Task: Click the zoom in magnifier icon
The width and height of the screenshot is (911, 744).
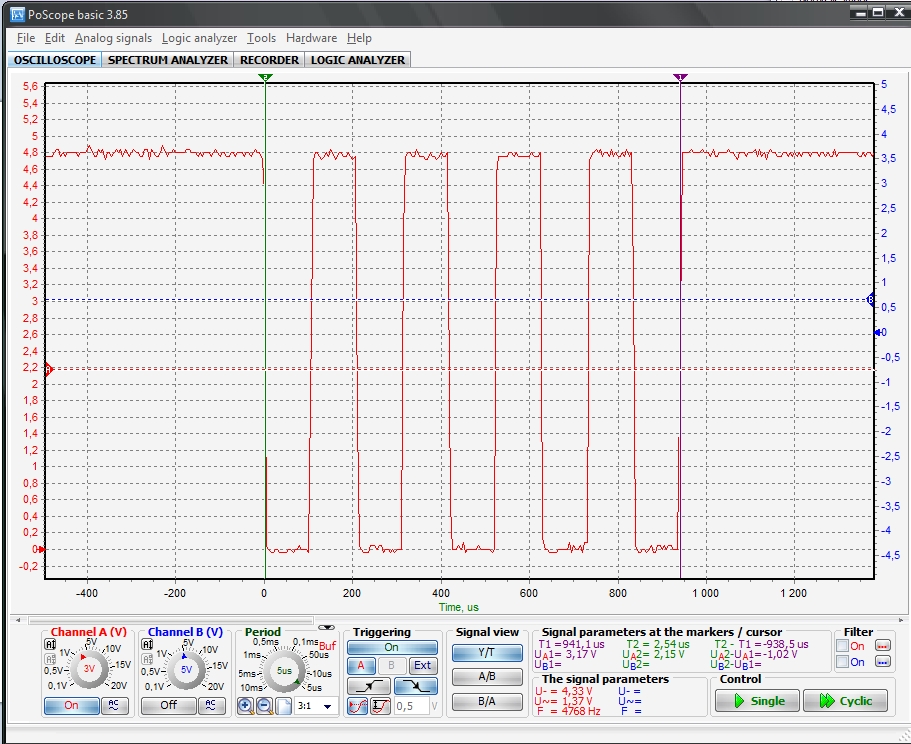Action: pyautogui.click(x=245, y=706)
